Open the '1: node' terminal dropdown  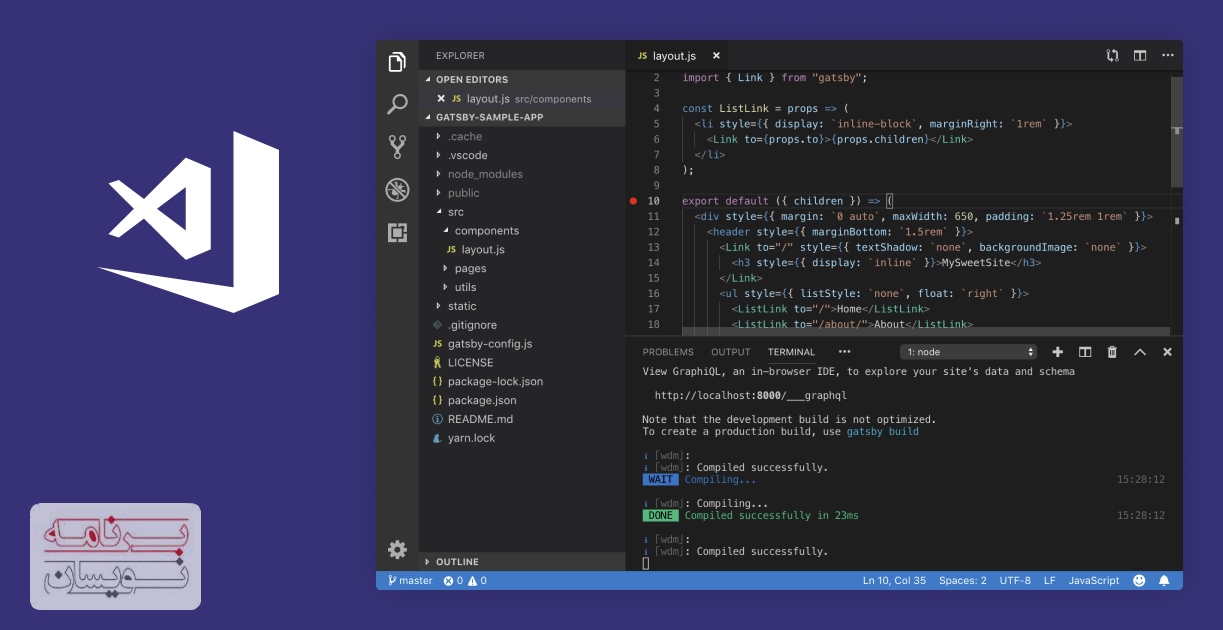(969, 352)
